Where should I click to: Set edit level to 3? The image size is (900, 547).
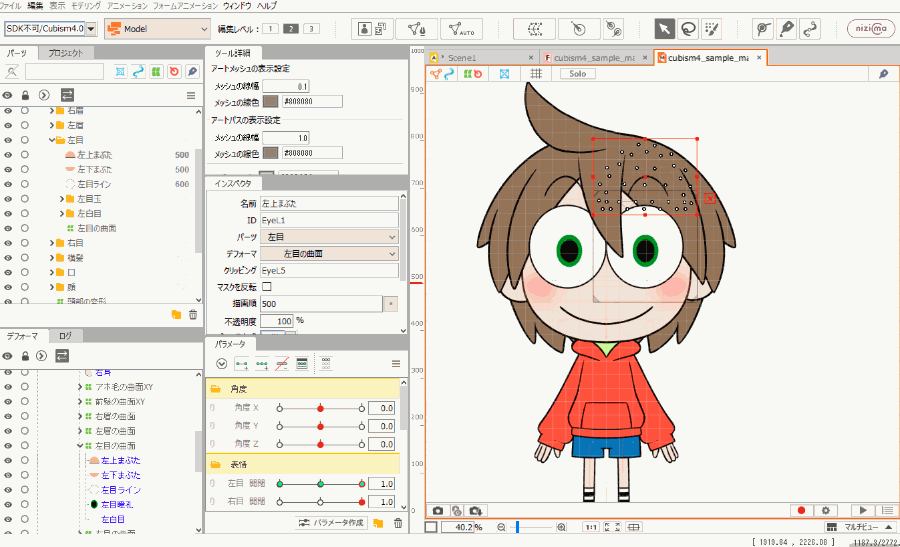point(311,29)
